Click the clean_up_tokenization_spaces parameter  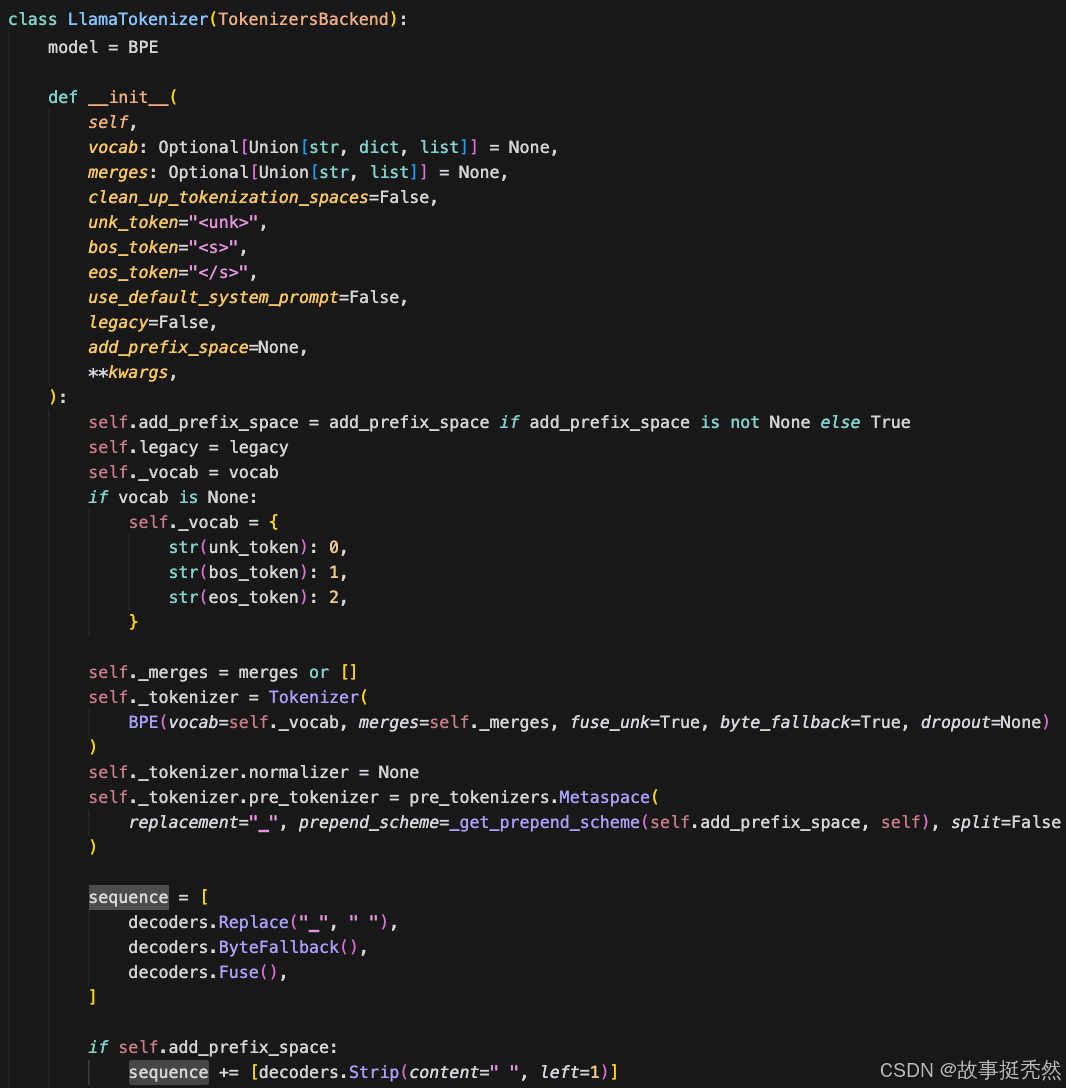point(228,197)
